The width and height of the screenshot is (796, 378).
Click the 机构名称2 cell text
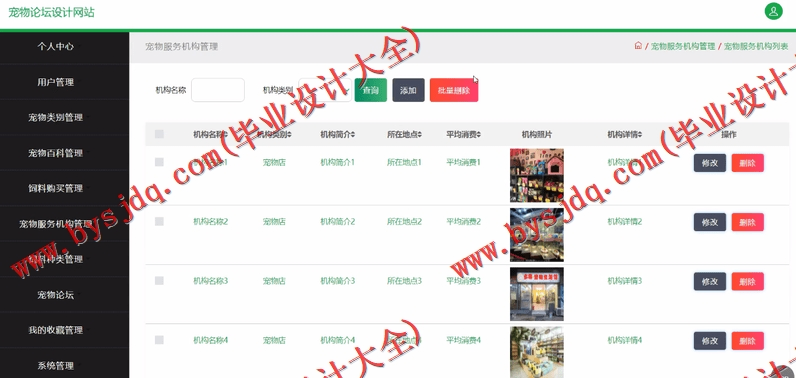pyautogui.click(x=211, y=222)
